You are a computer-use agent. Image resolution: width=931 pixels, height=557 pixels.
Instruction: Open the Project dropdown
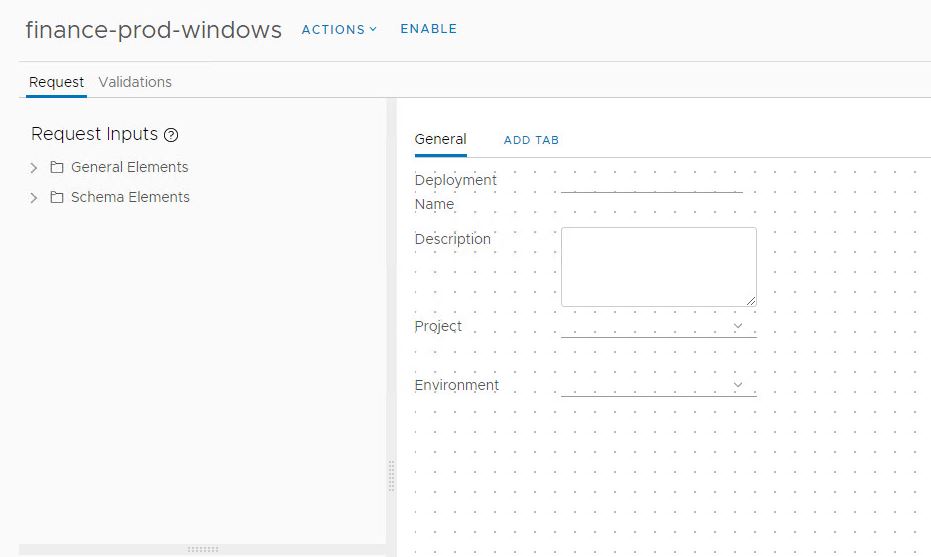658,327
